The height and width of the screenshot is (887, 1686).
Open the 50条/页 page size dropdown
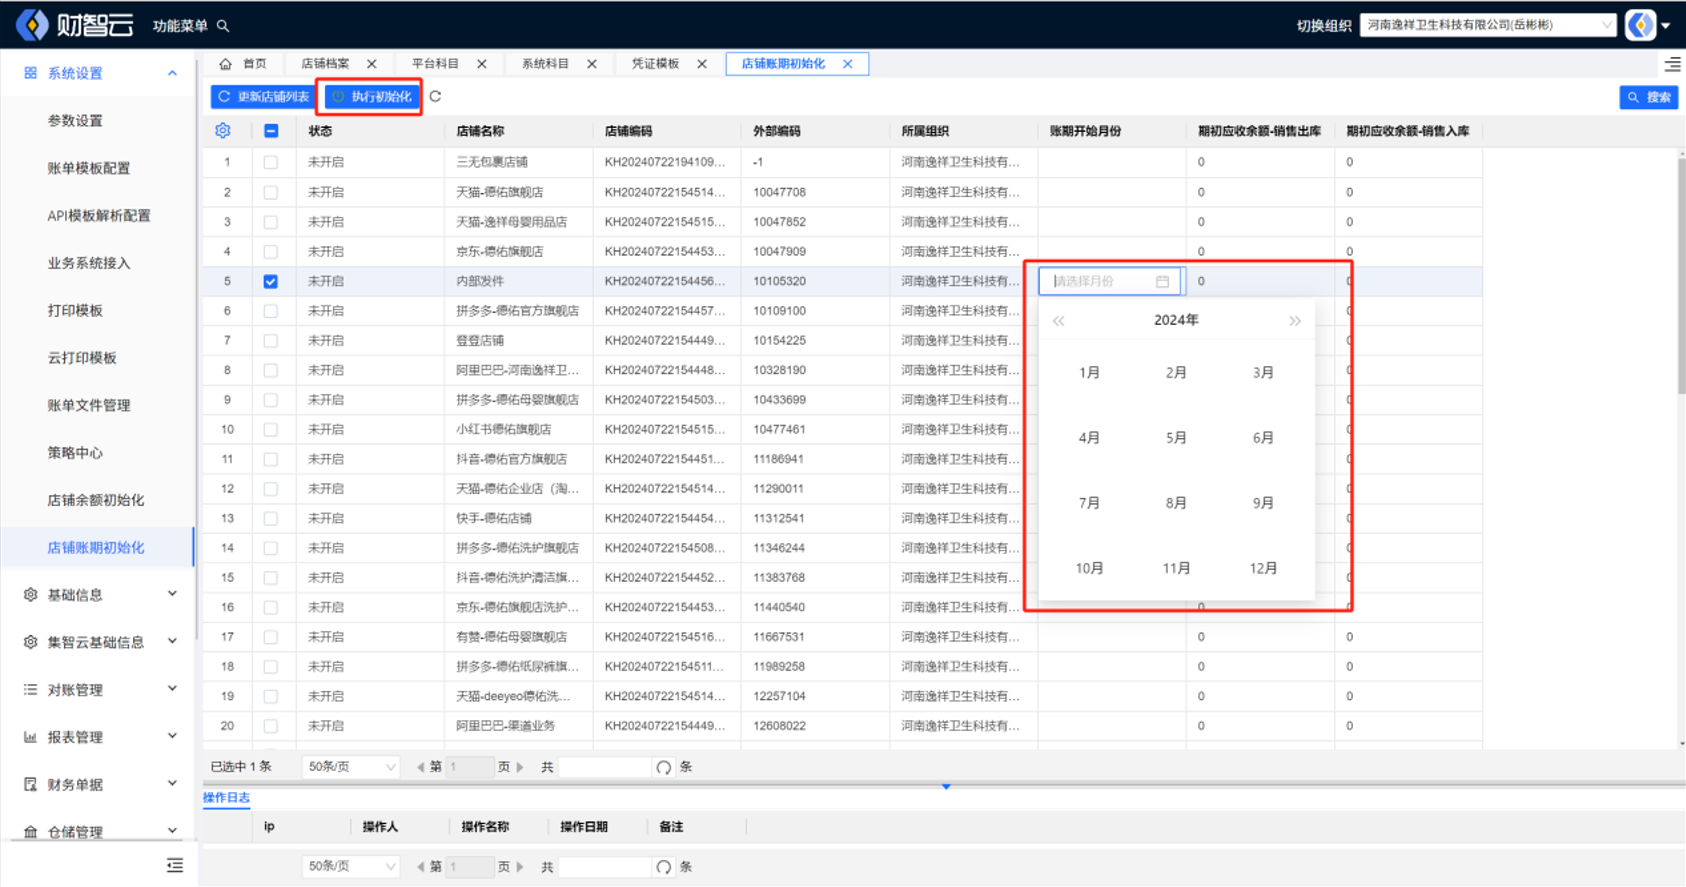pyautogui.click(x=350, y=767)
